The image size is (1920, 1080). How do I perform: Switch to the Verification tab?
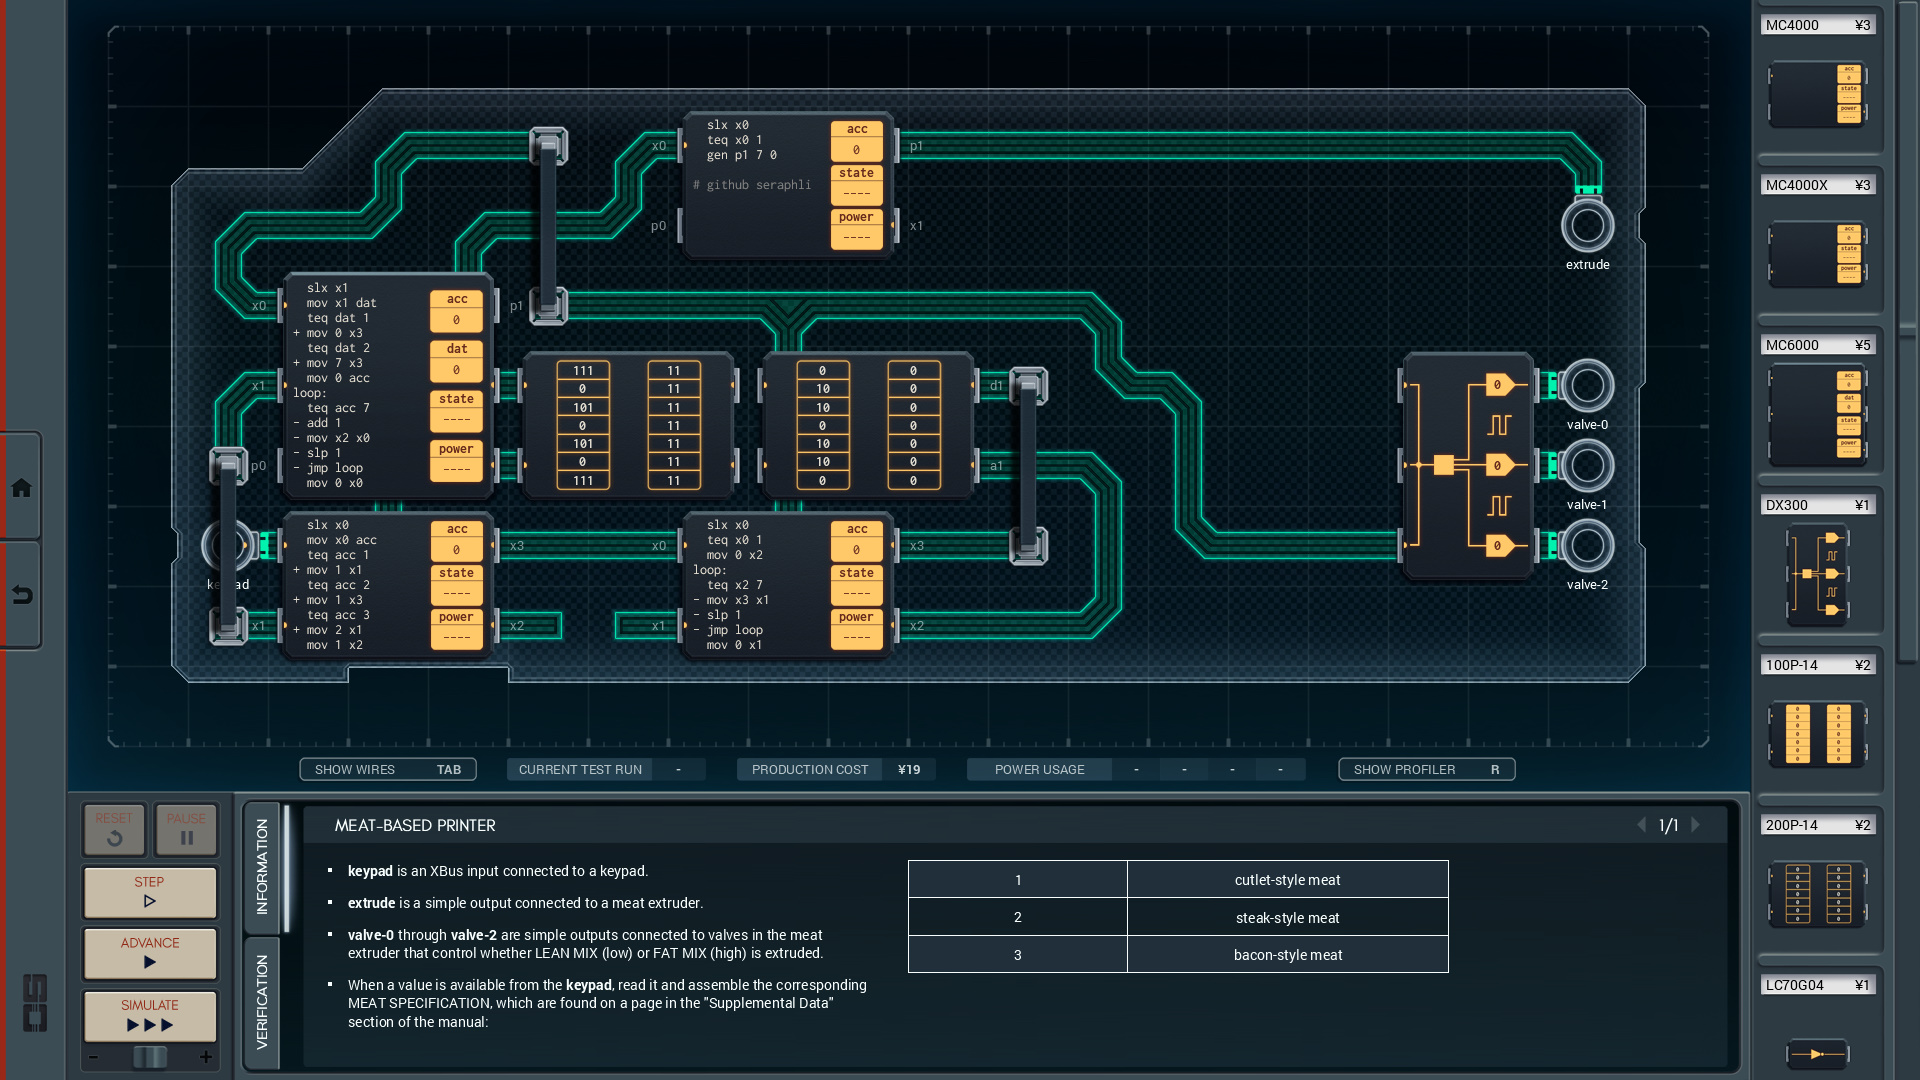(x=262, y=1002)
